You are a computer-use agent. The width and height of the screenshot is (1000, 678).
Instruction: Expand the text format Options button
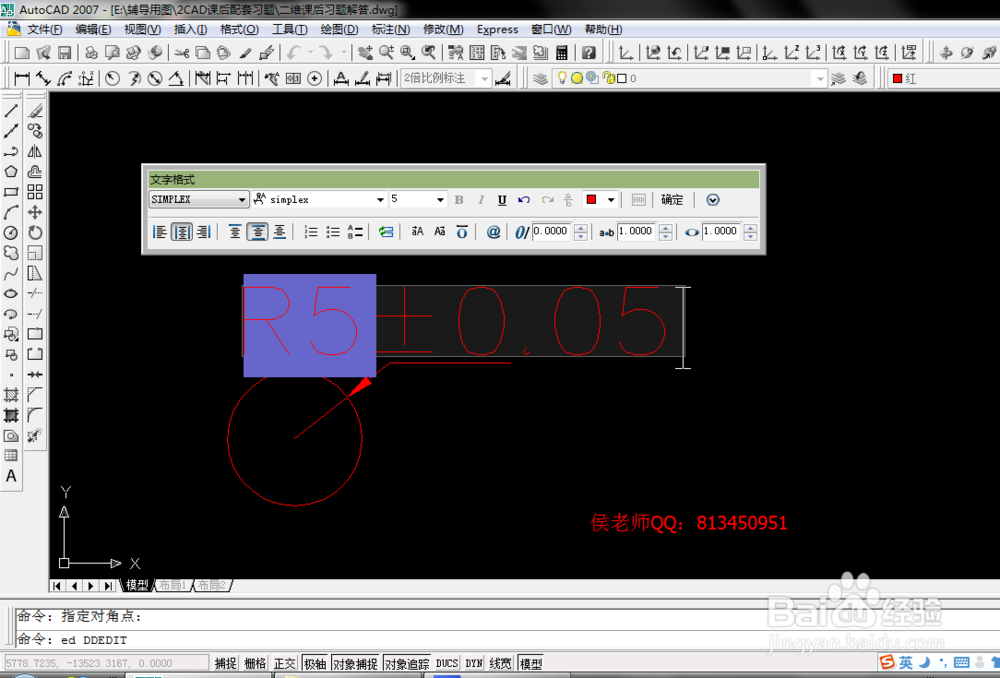click(x=713, y=200)
